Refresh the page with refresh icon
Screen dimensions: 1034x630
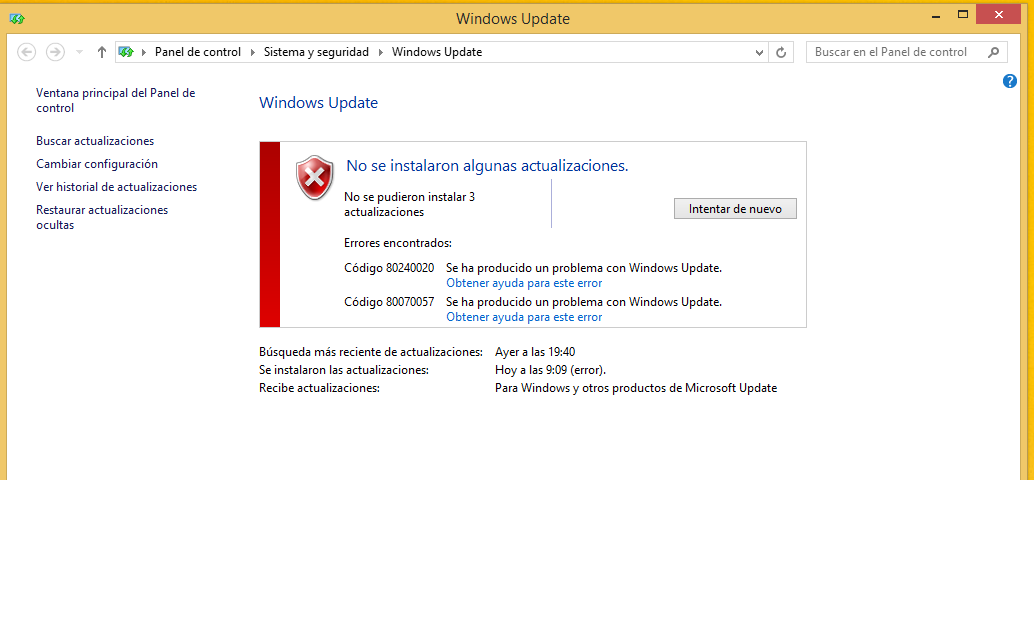[781, 52]
